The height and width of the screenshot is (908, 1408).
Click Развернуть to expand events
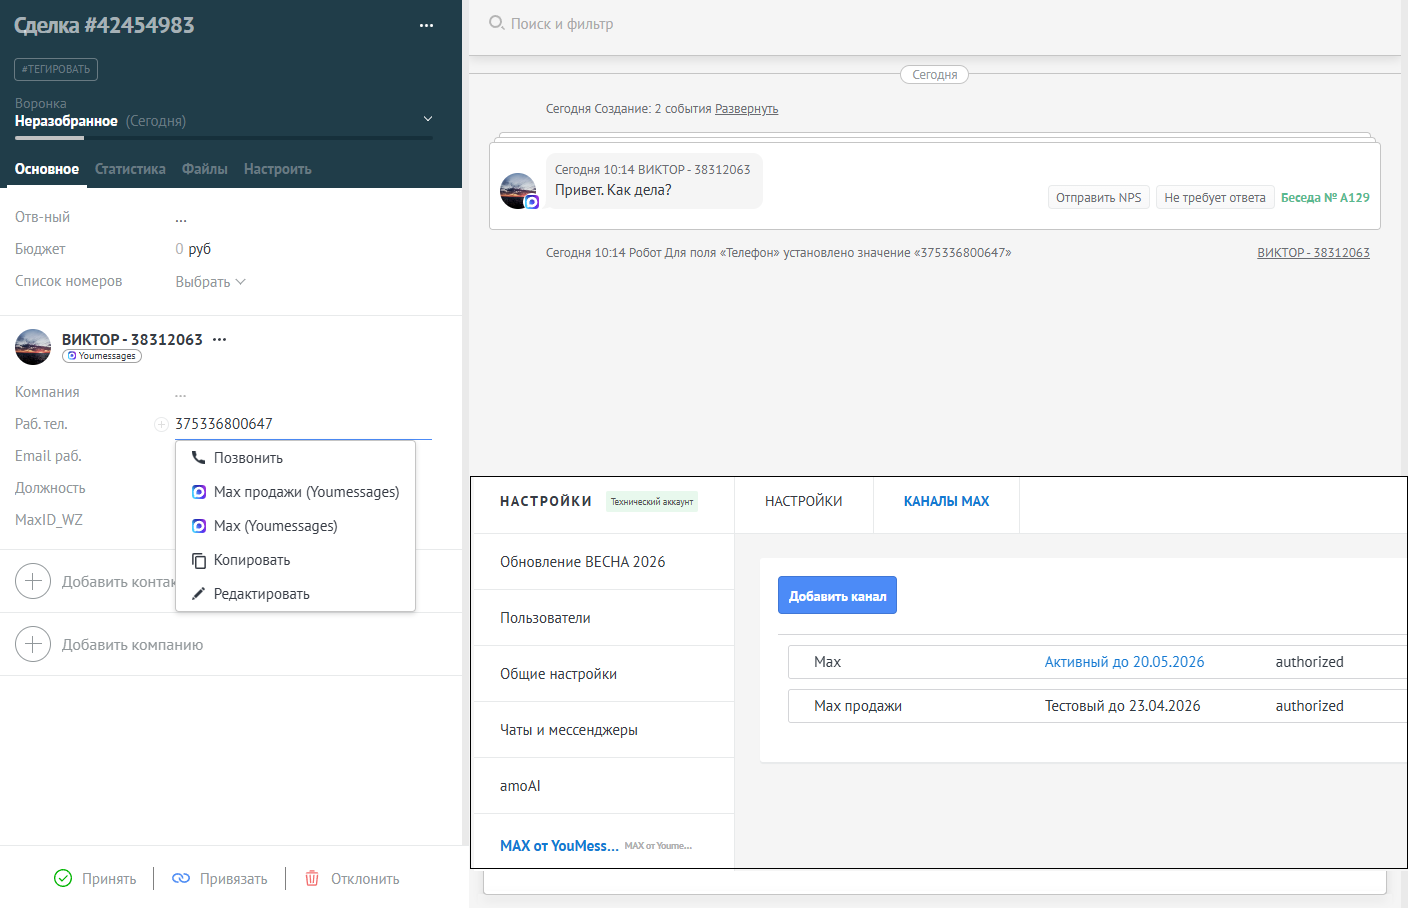click(746, 109)
